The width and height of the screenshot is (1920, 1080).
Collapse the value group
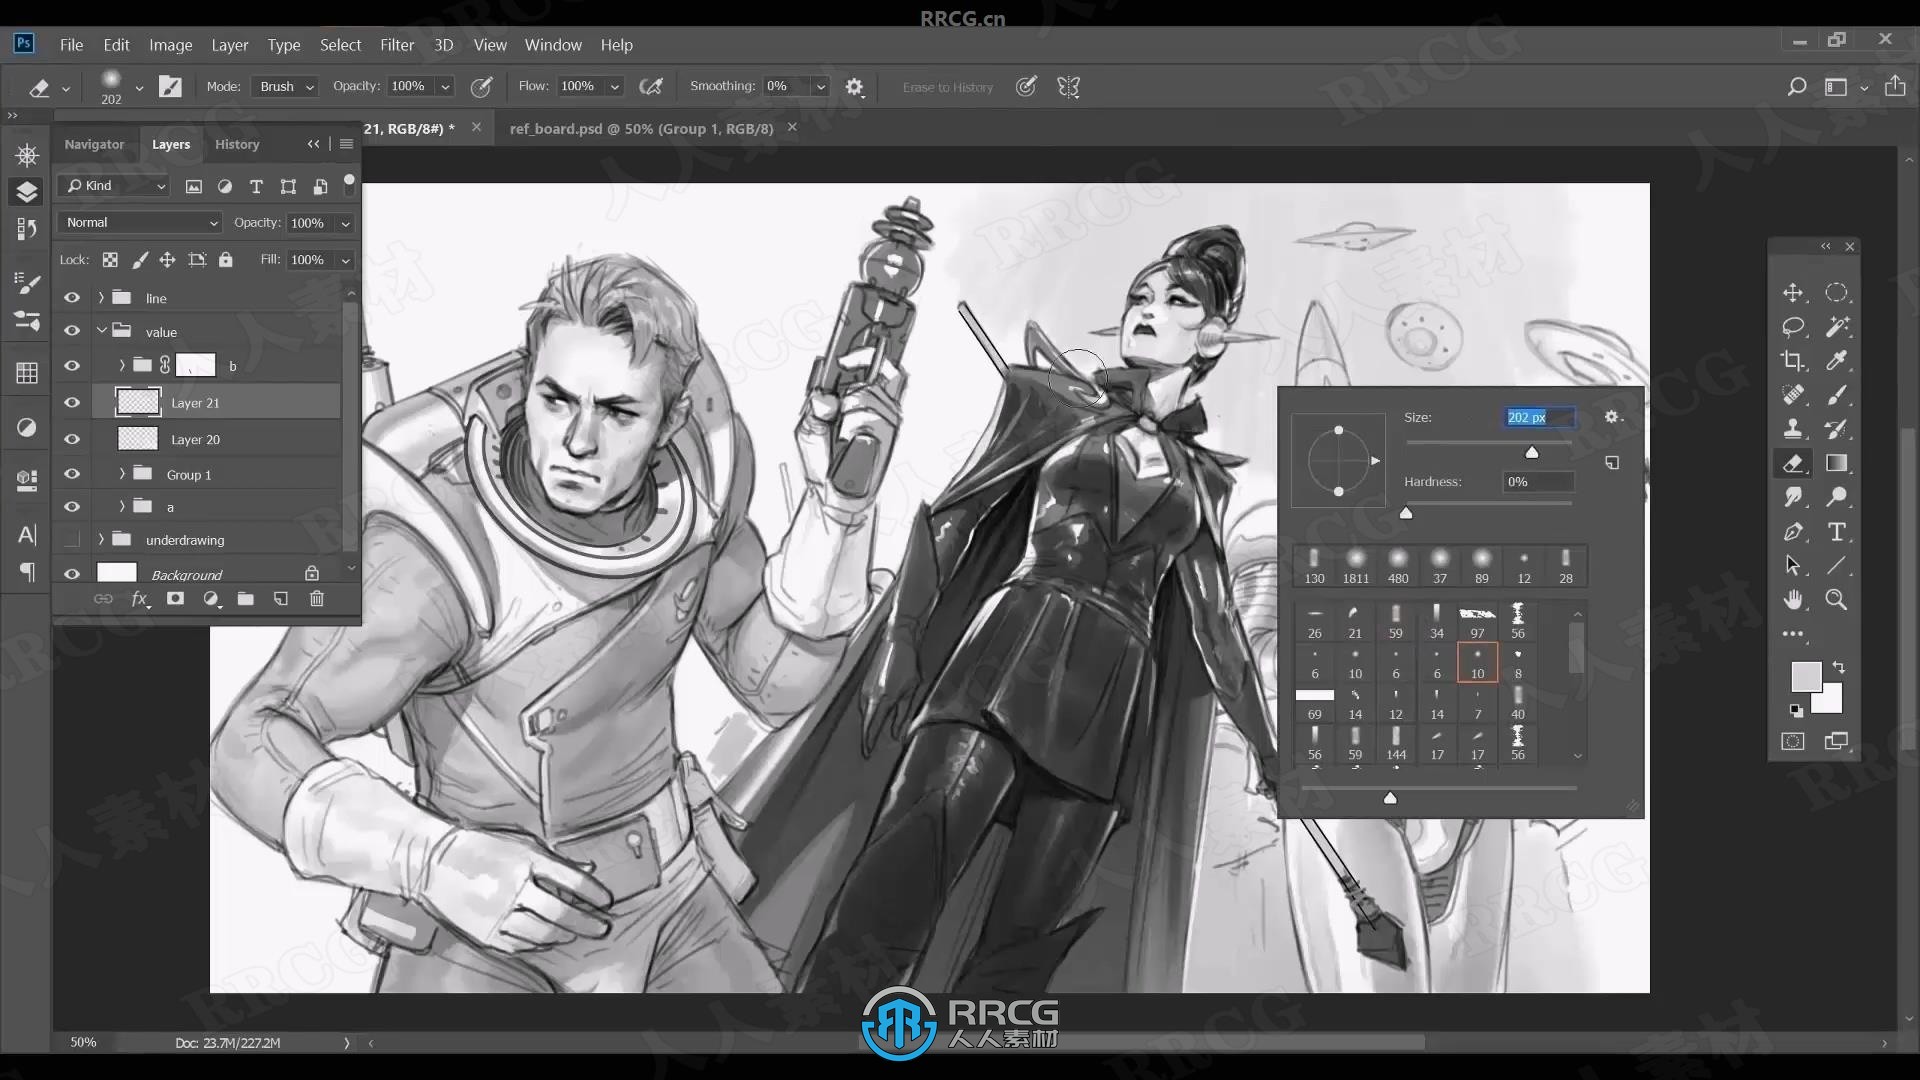tap(101, 331)
